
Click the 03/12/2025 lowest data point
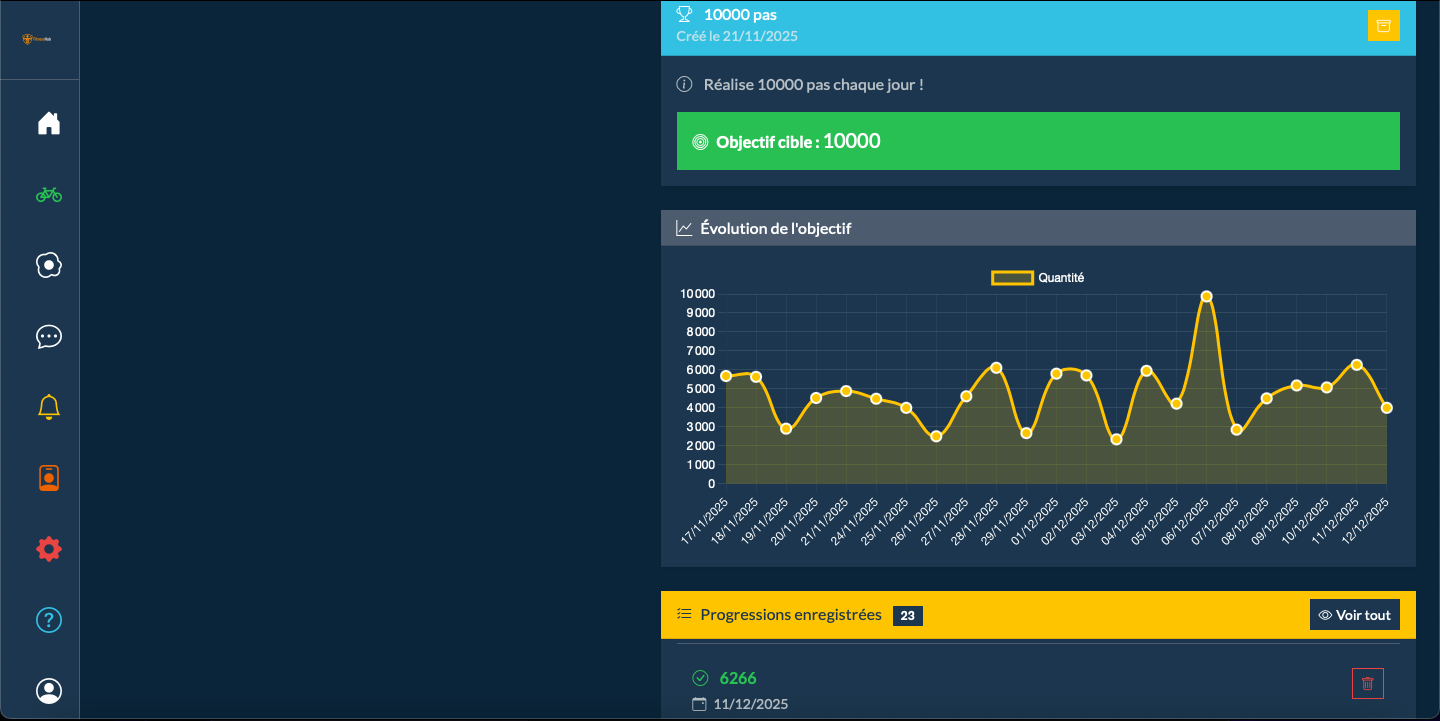click(x=1116, y=439)
